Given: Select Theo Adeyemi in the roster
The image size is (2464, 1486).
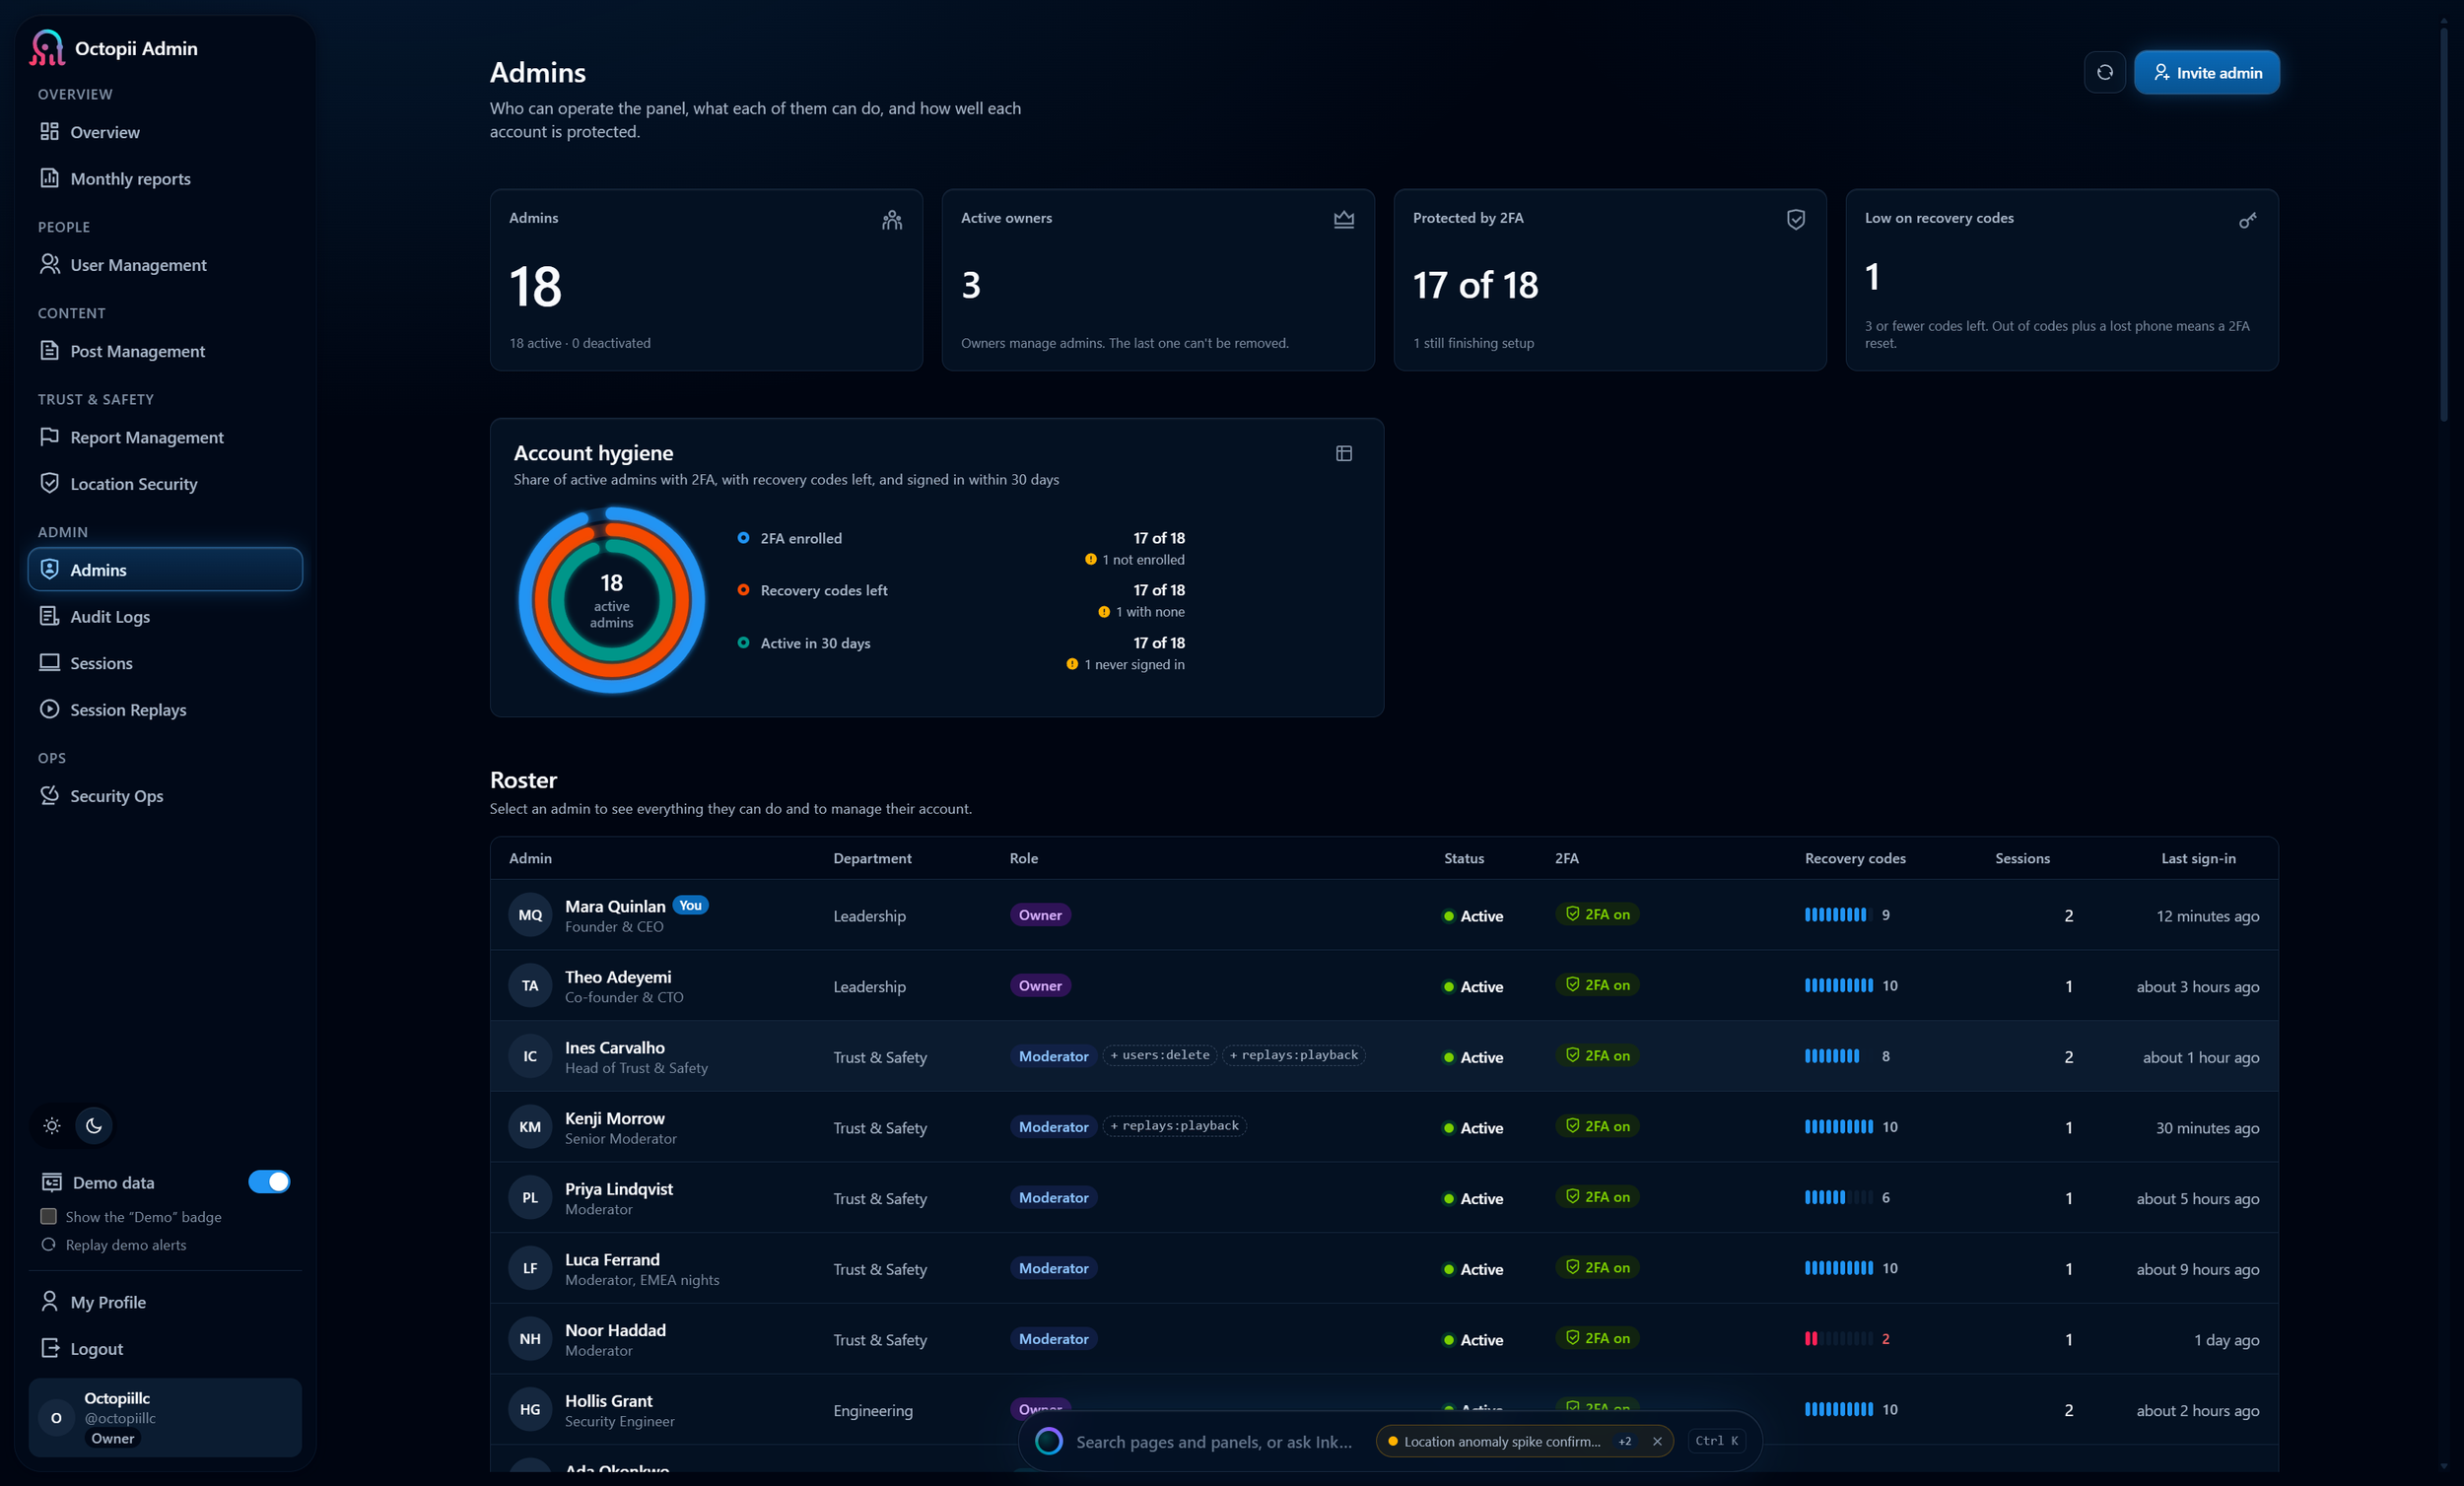Looking at the screenshot, I should (1384, 986).
